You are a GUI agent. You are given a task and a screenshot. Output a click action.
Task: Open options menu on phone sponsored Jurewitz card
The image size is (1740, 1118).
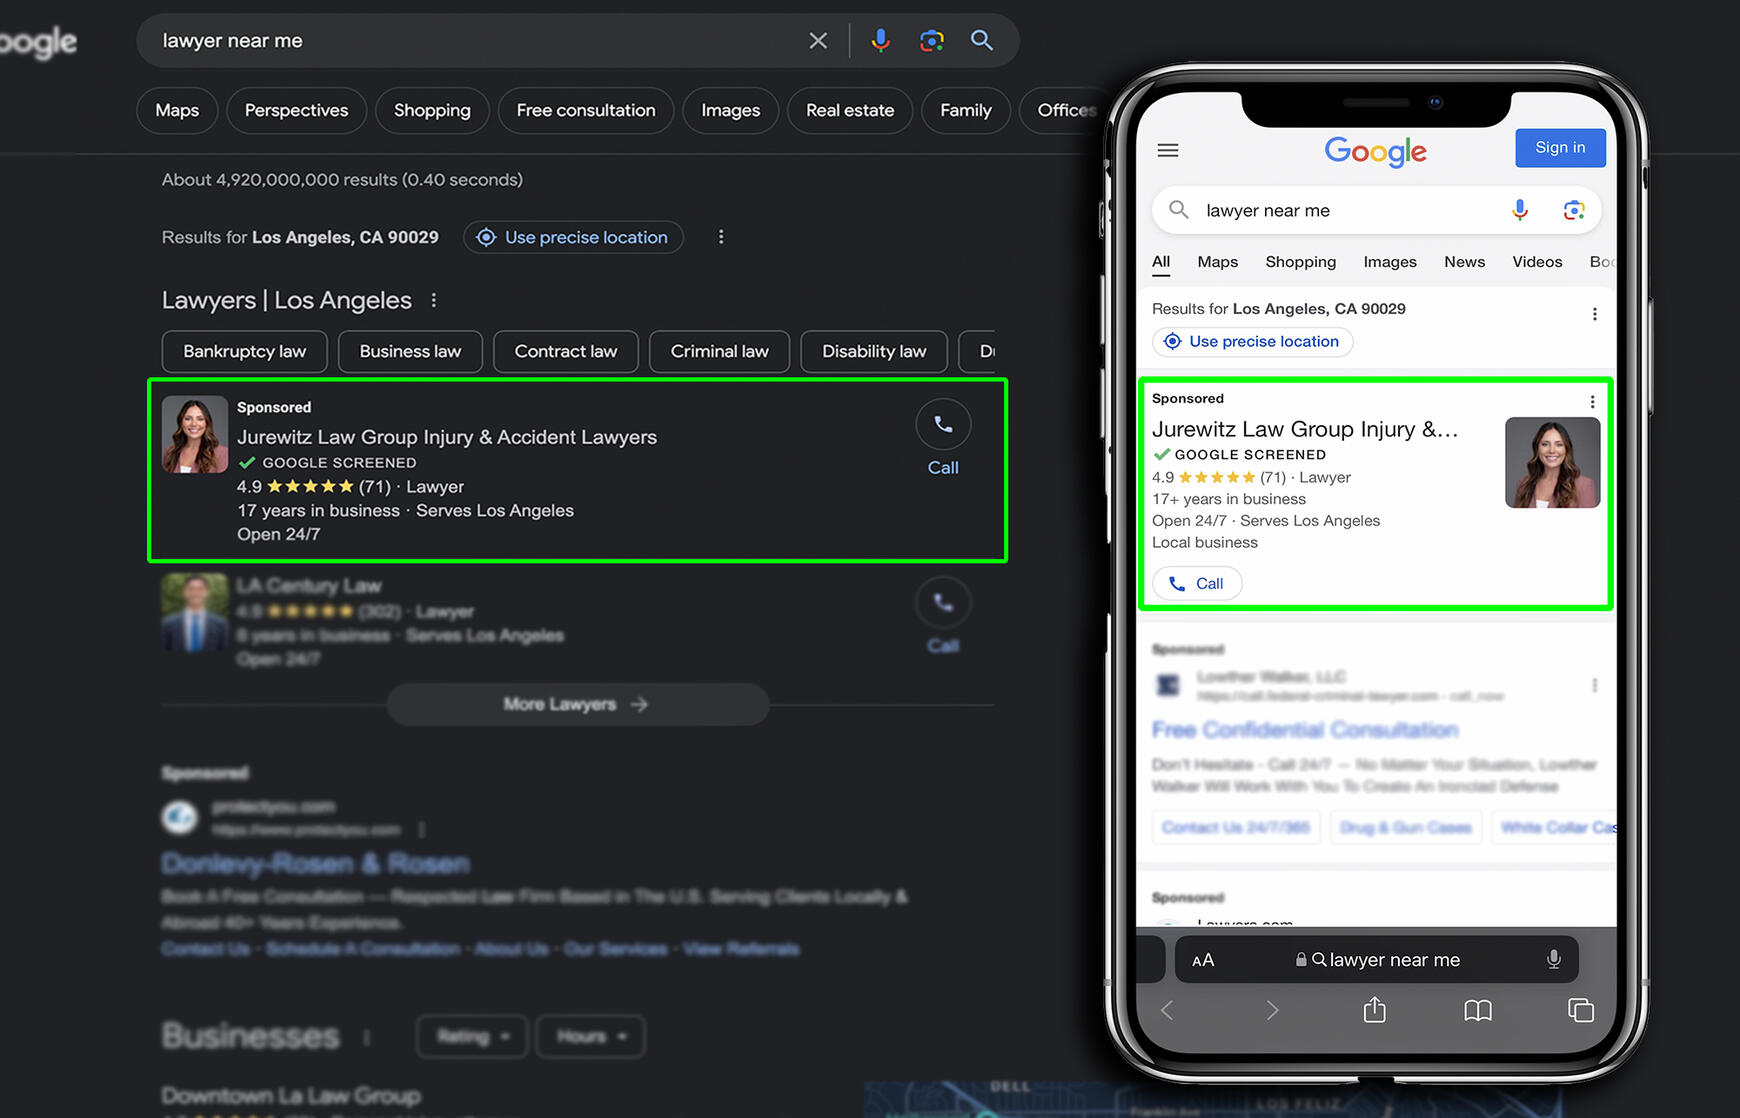[1593, 402]
